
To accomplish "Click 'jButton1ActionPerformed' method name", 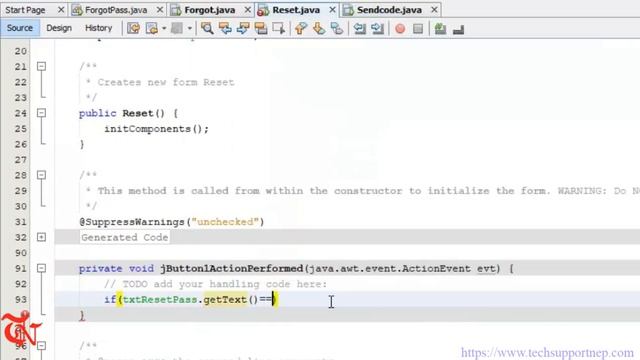I will pos(231,269).
